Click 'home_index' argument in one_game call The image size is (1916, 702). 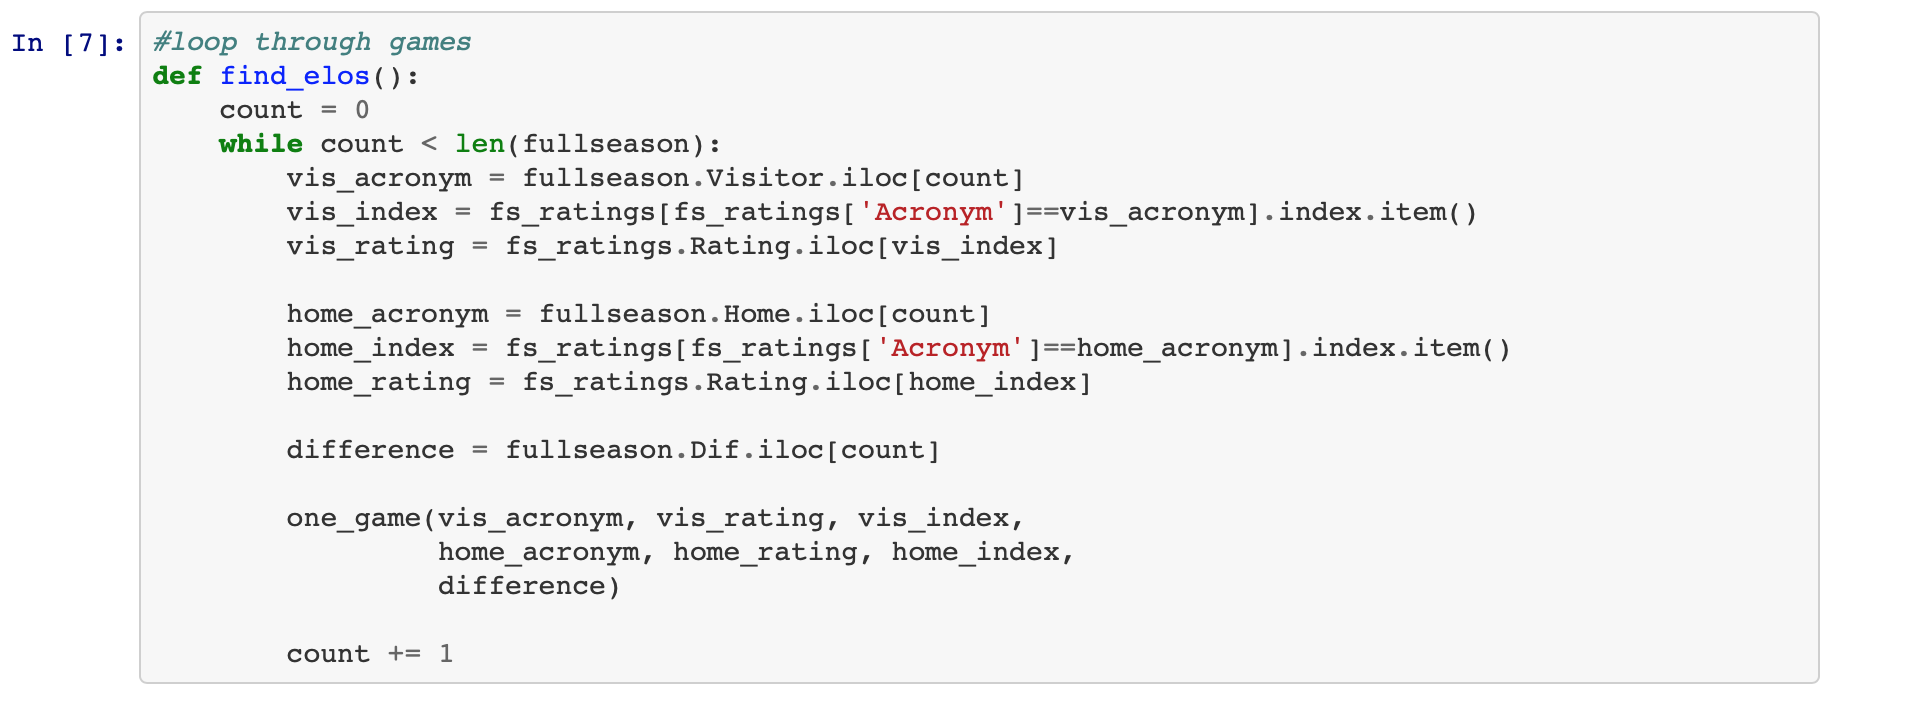tap(975, 552)
